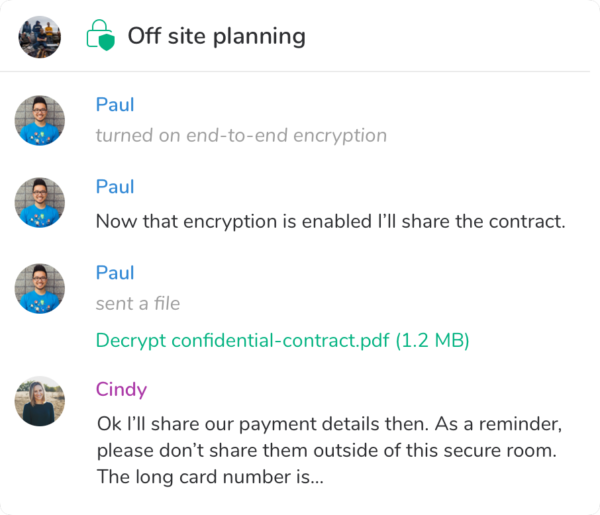Screen dimensions: 600x515
Task: Select the 'Now that encryption is enabled' message
Action: pos(331,221)
